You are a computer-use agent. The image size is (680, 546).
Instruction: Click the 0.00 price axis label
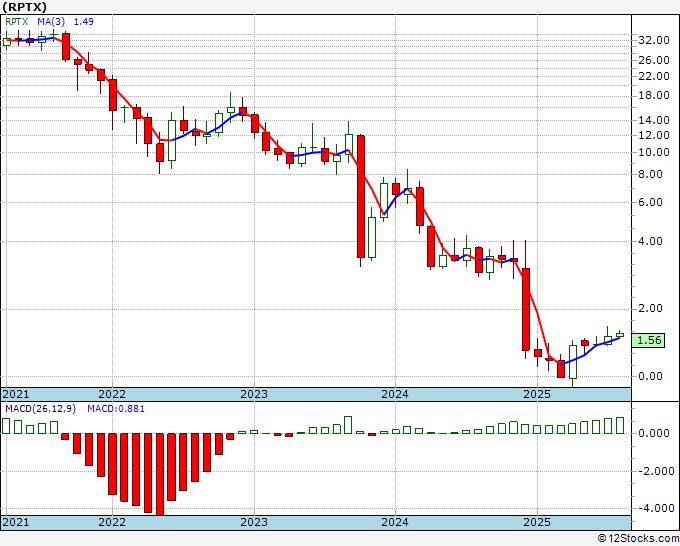(x=651, y=376)
